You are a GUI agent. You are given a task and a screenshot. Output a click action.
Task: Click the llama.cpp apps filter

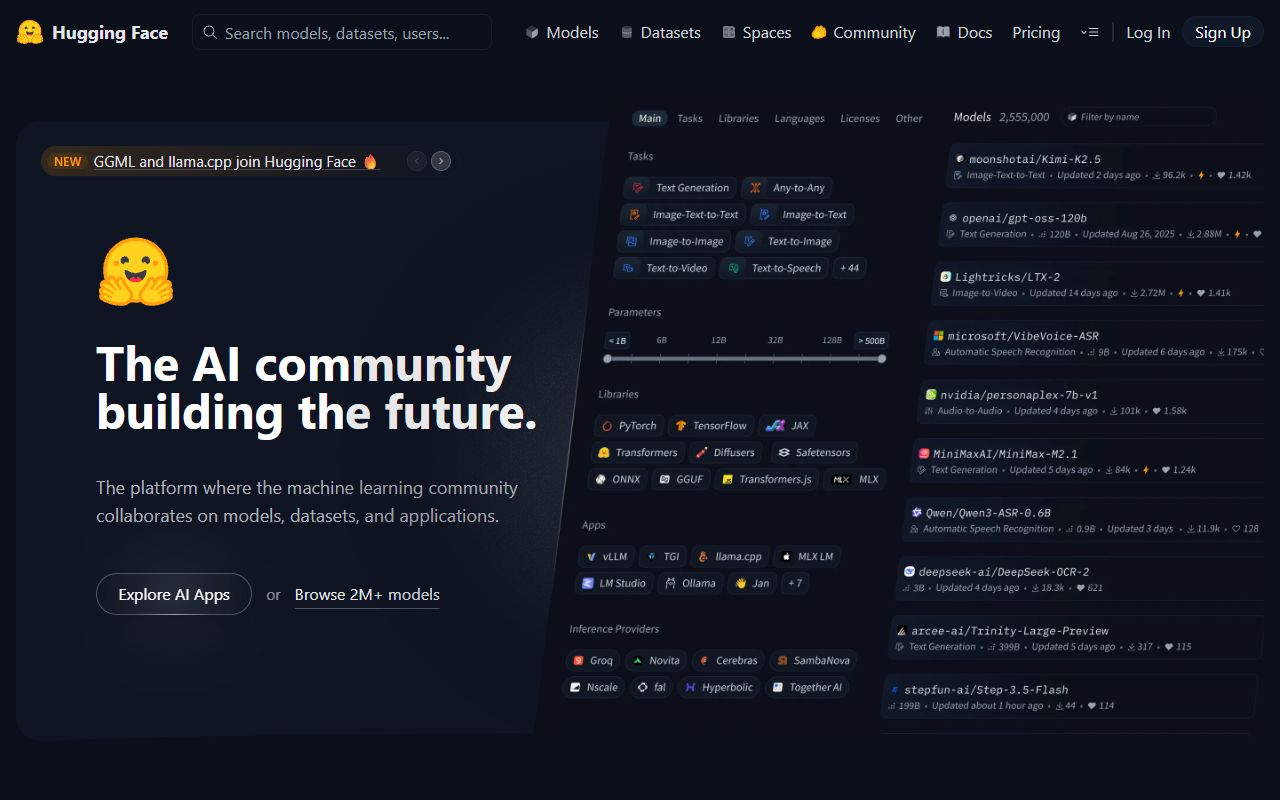pyautogui.click(x=729, y=556)
